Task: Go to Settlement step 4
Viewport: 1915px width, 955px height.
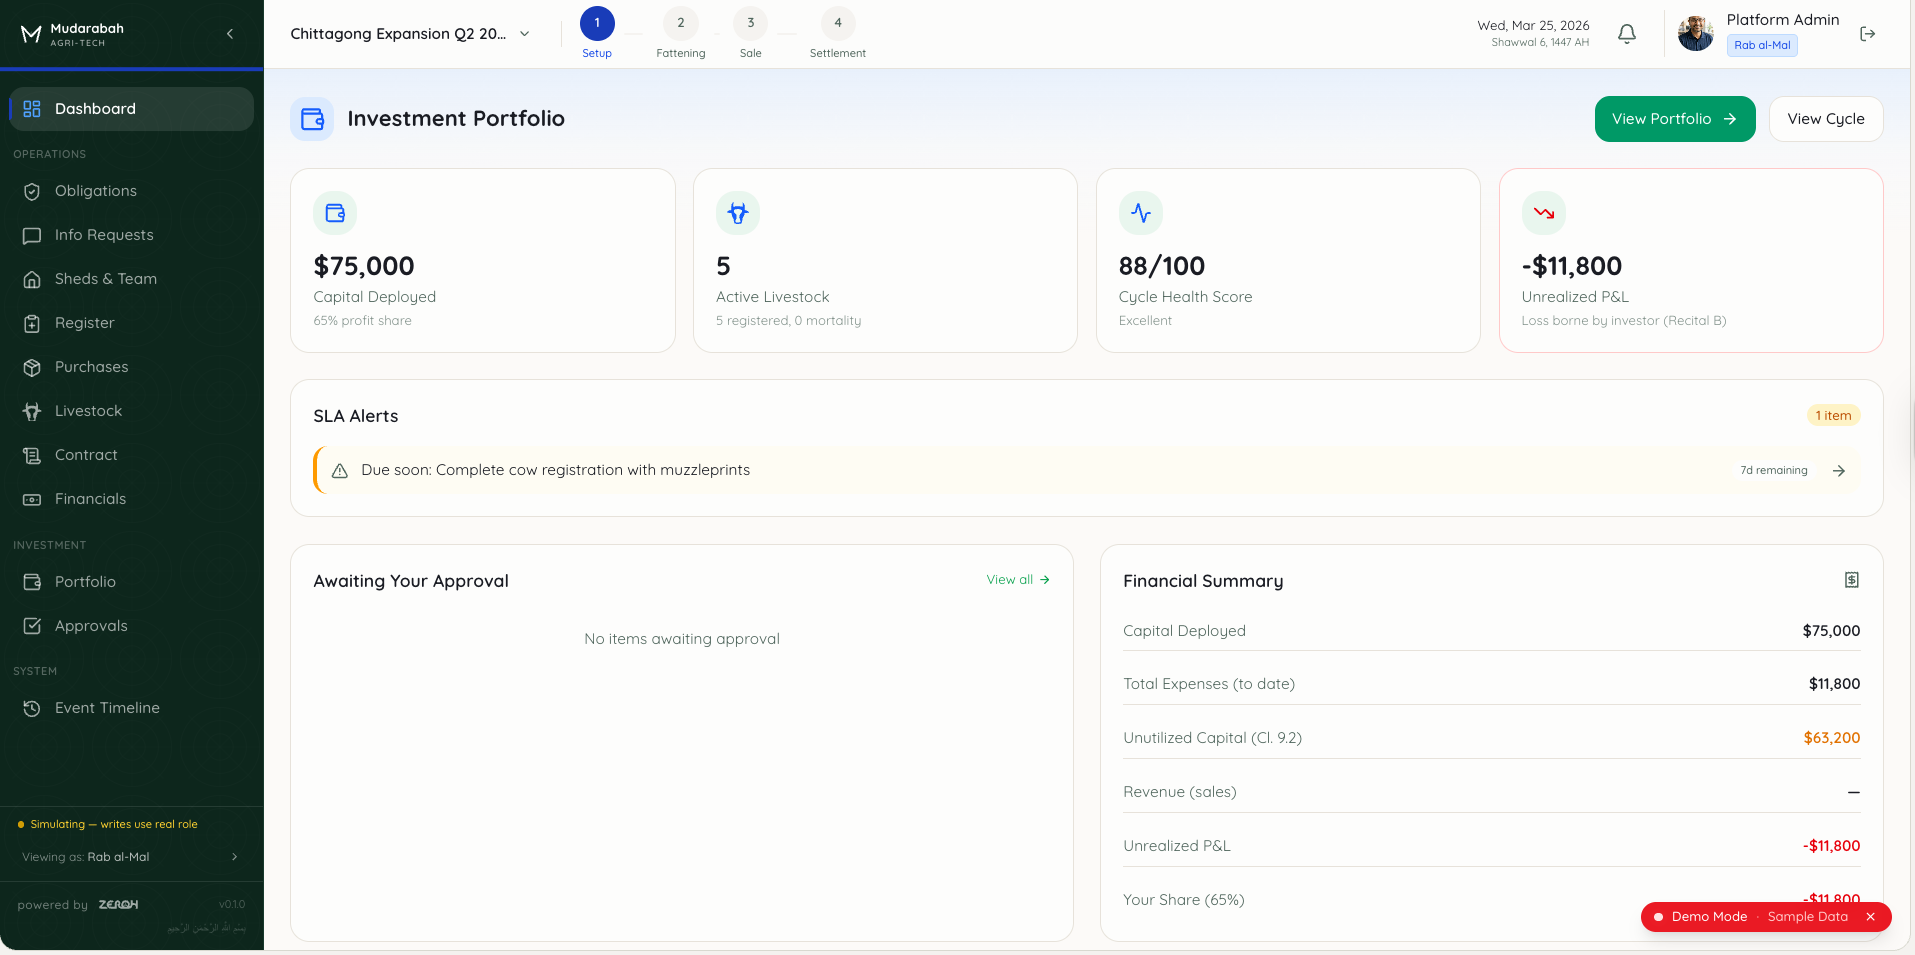Action: pos(837,24)
